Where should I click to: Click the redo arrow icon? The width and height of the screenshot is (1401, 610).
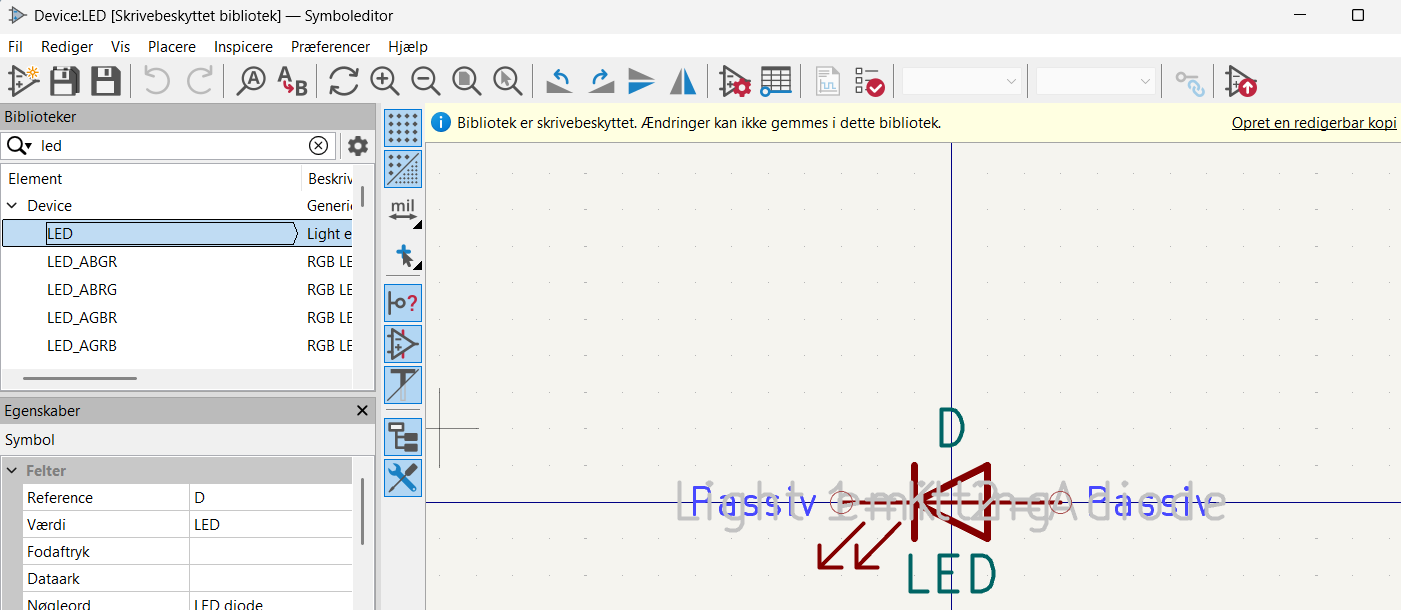click(x=200, y=81)
